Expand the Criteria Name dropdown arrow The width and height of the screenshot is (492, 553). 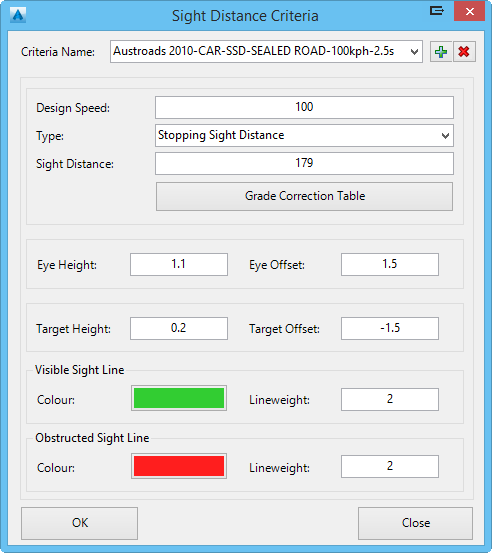coord(414,52)
